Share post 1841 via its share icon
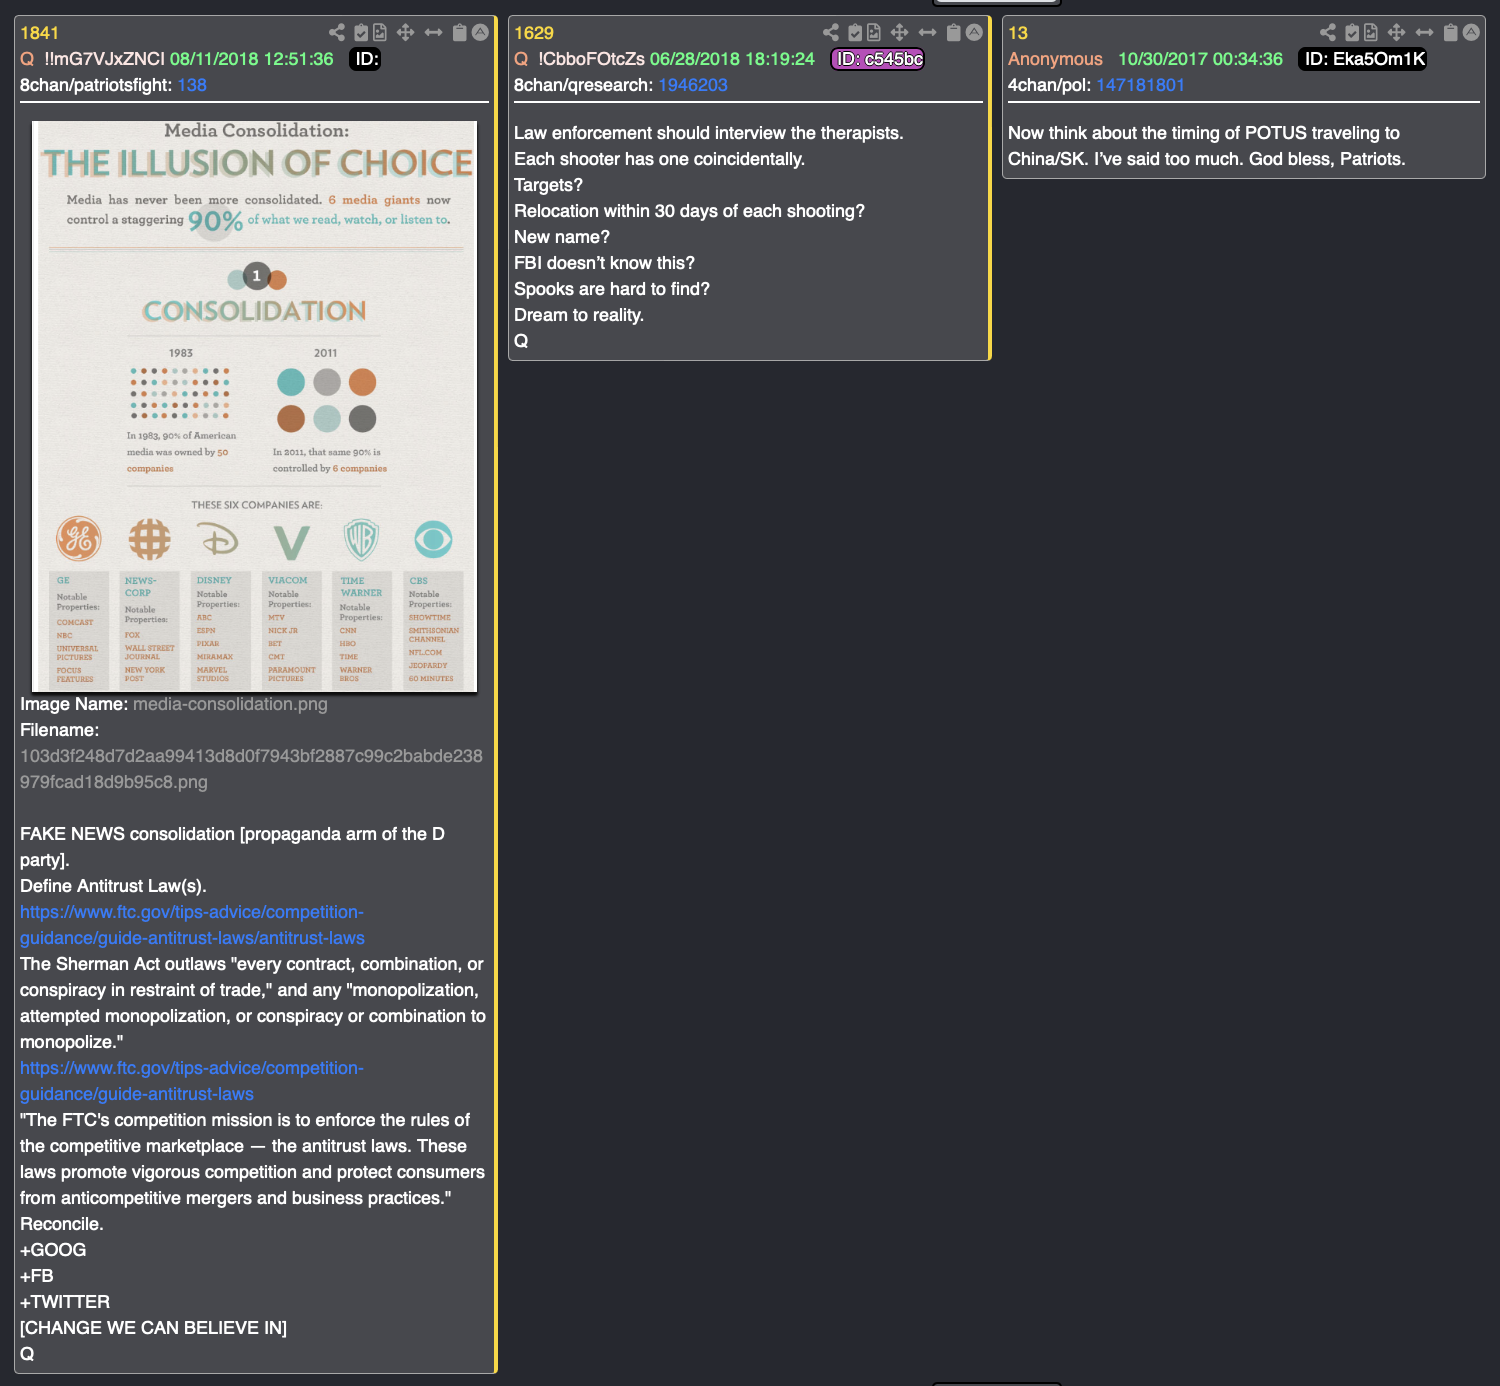 337,32
